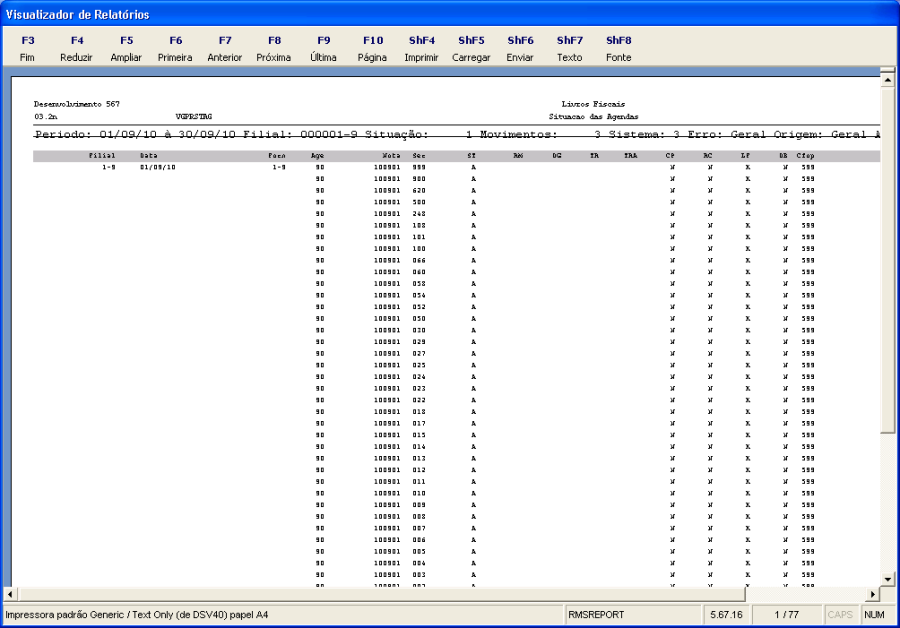Open the F10 Página page selector
The width and height of the screenshot is (900, 628).
tap(373, 49)
